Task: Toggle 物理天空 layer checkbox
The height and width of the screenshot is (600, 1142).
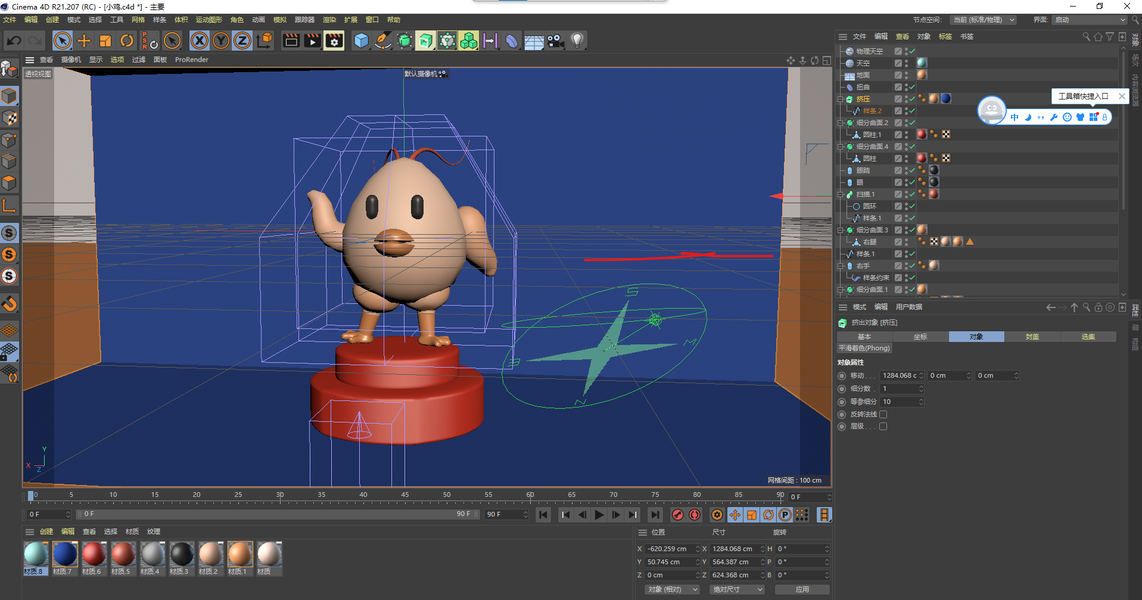Action: (898, 51)
